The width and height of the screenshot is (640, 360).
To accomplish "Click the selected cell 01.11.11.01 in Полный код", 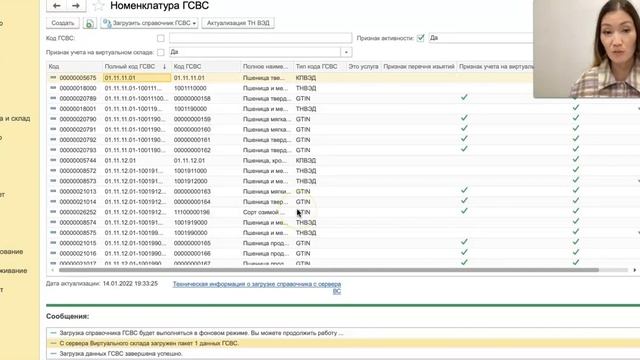I will 137,78.
